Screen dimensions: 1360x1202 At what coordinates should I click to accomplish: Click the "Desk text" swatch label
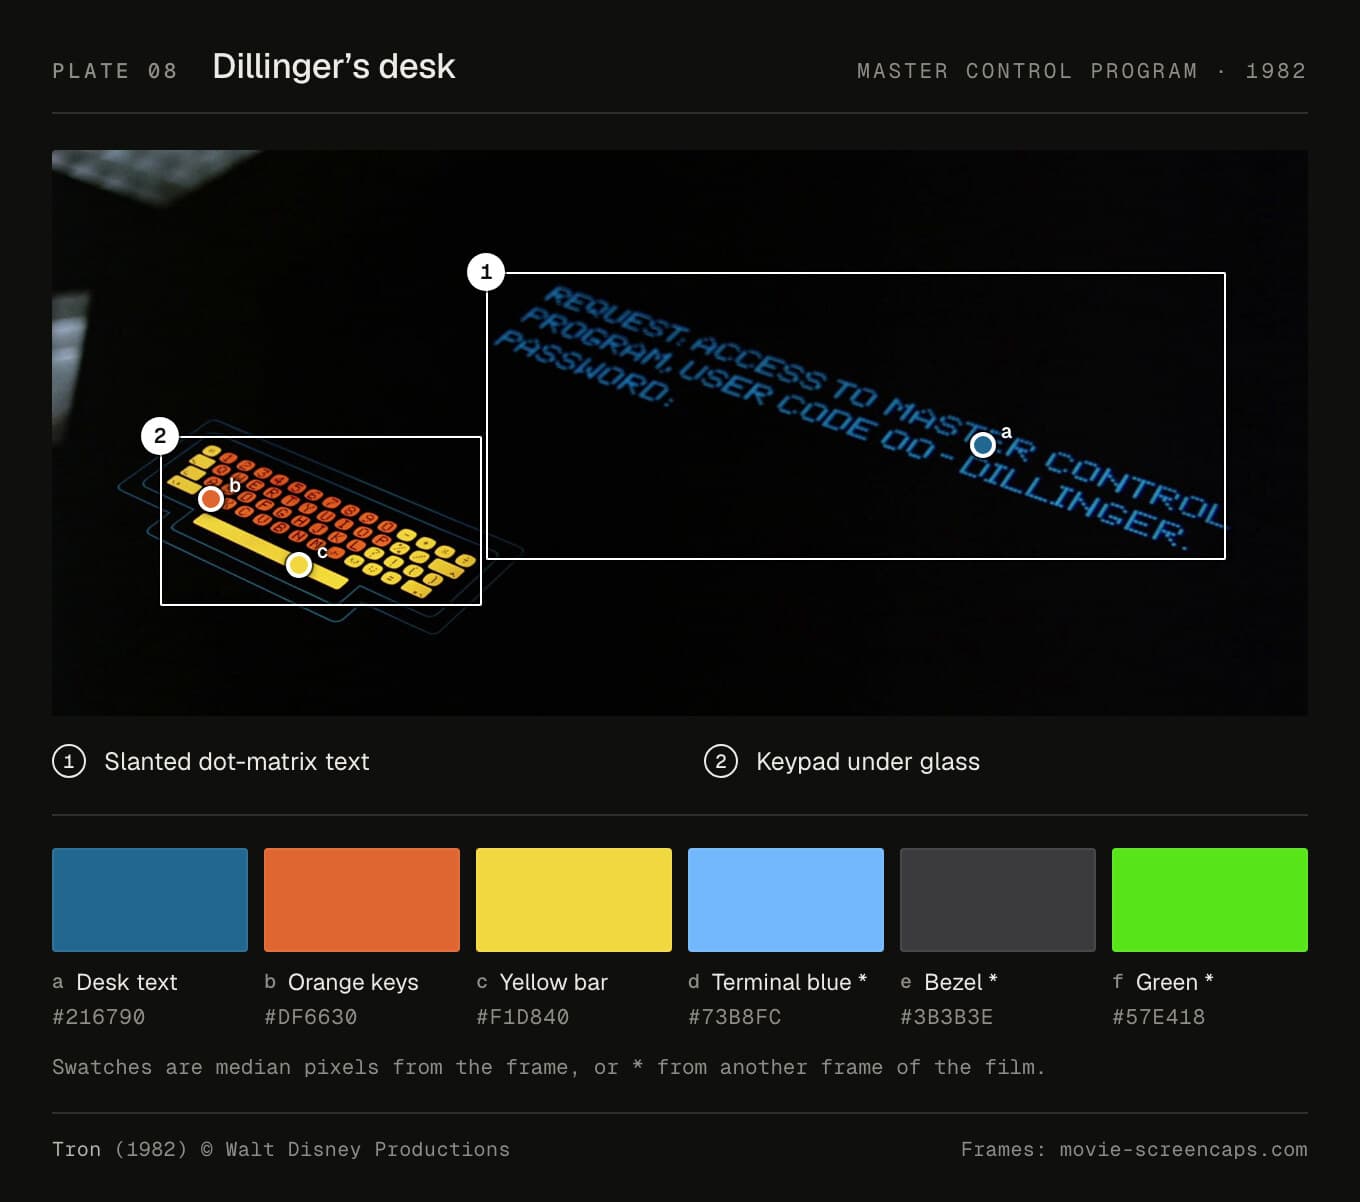126,982
